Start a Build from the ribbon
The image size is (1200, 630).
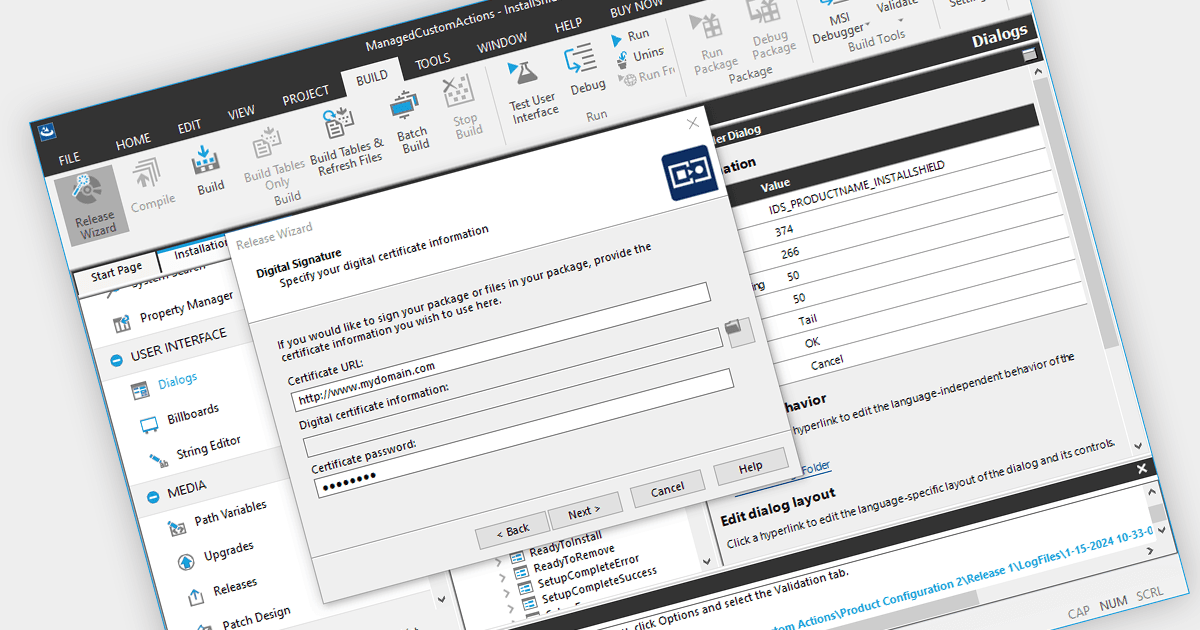pos(208,169)
